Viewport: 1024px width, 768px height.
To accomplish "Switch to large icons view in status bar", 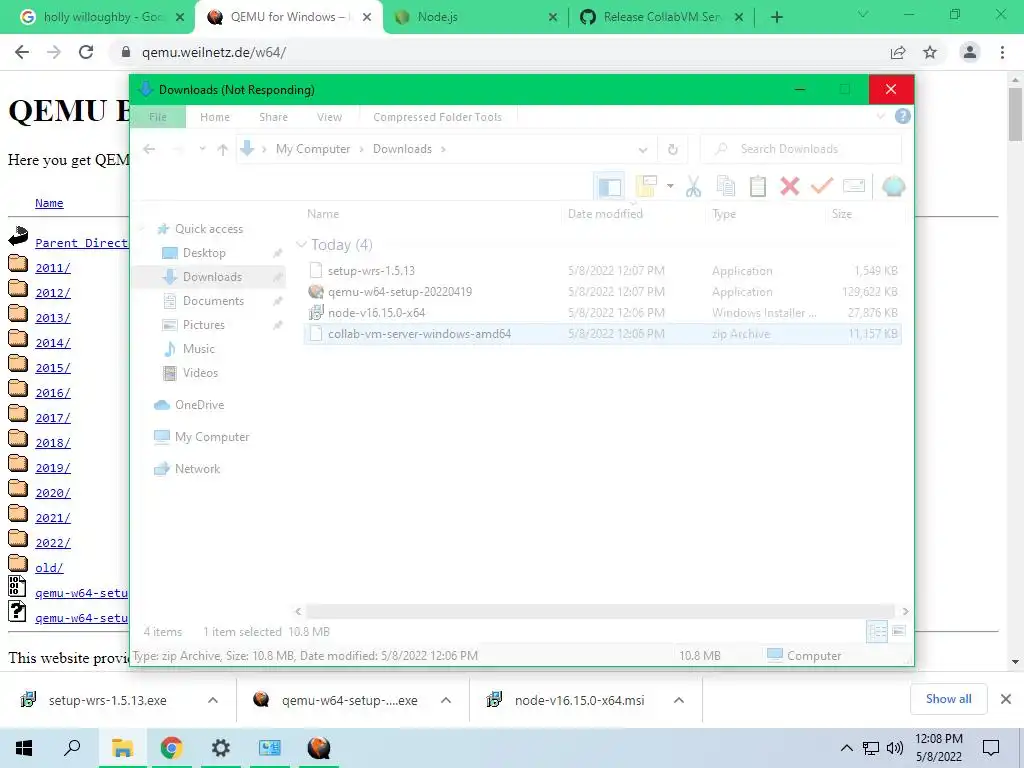I will click(899, 631).
